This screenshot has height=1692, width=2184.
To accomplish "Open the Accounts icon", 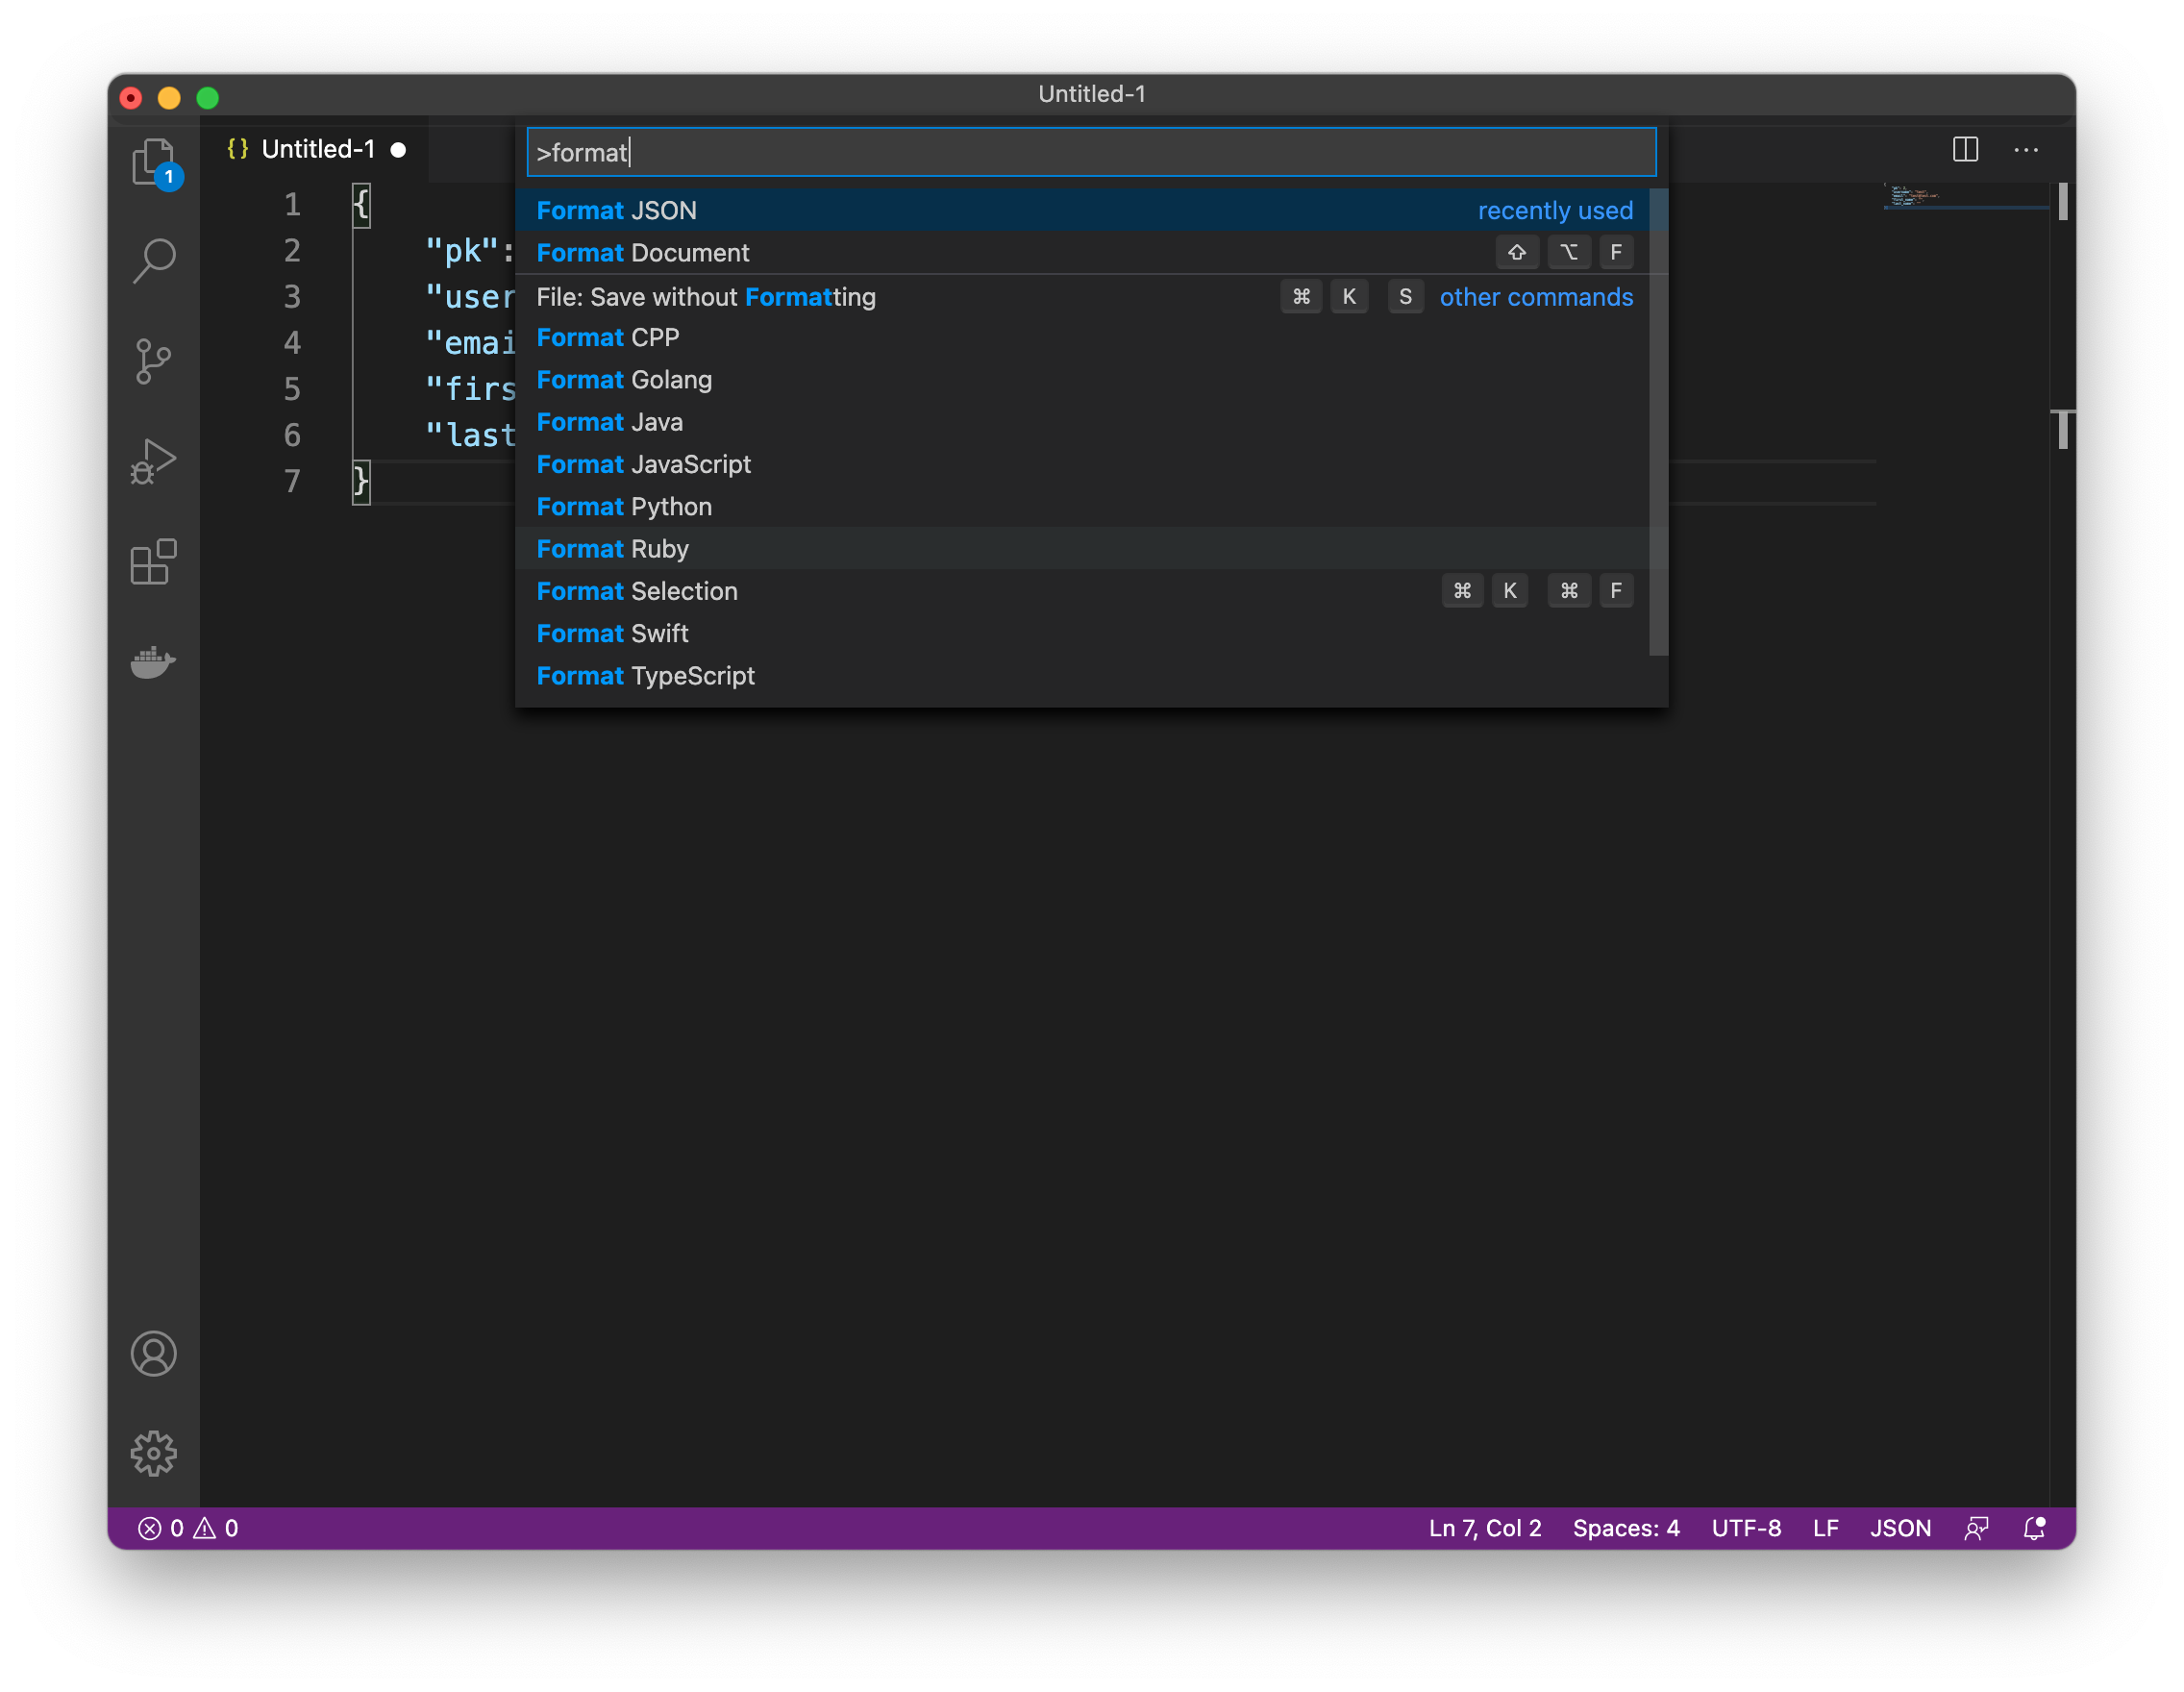I will (153, 1354).
